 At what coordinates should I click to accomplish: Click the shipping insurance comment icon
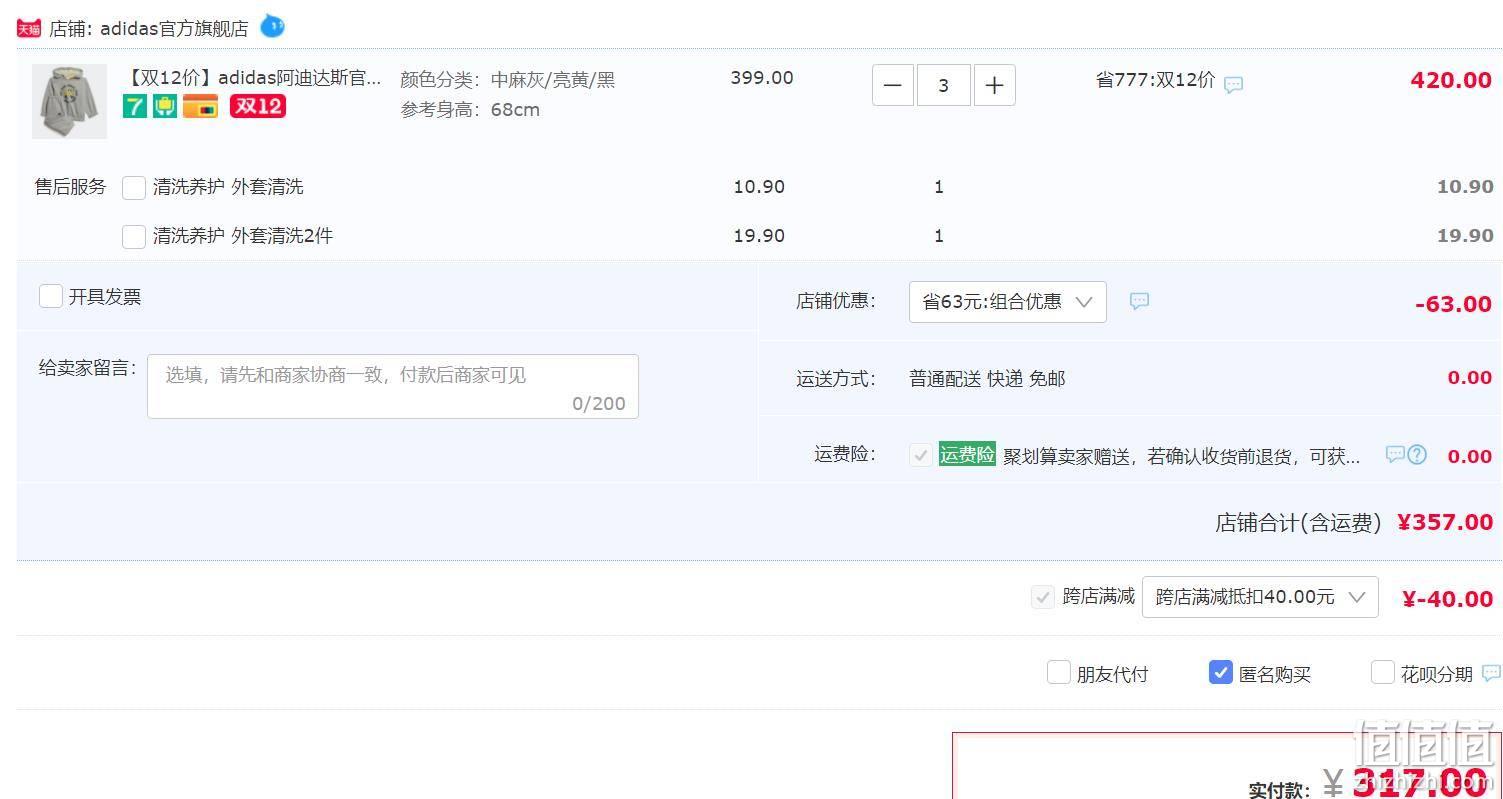pos(1395,454)
